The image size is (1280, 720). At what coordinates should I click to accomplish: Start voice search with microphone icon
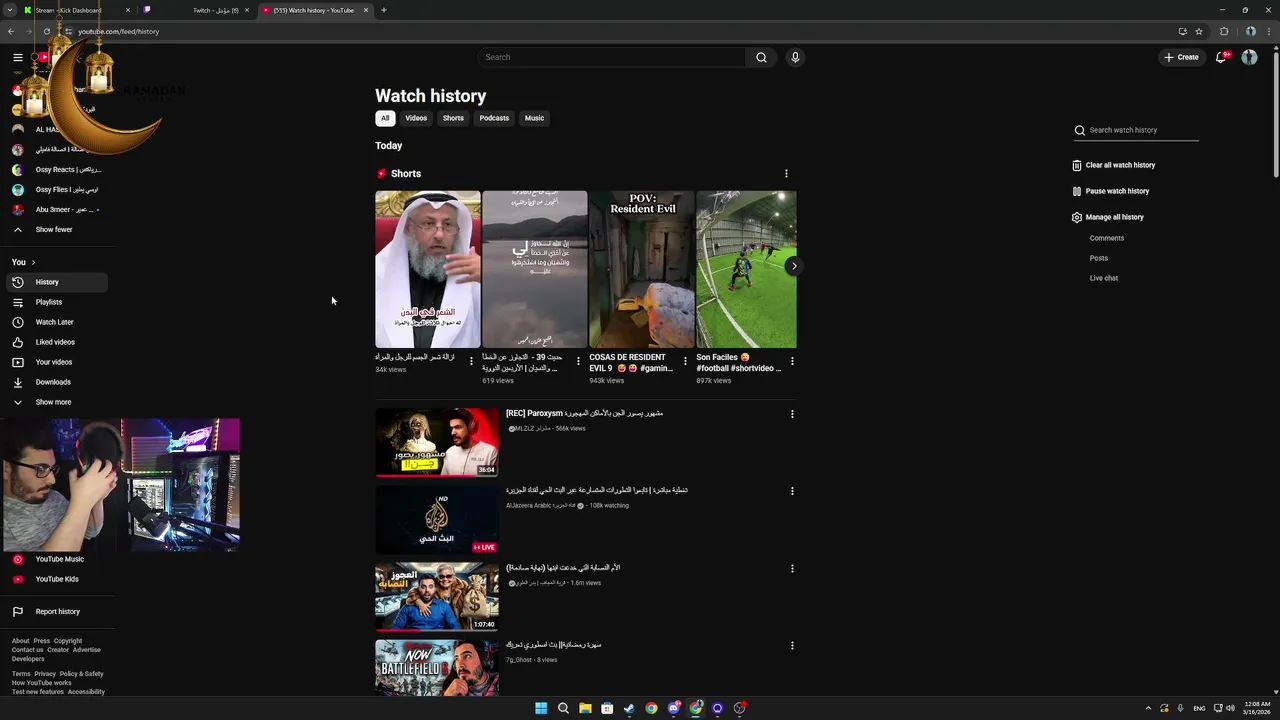coord(795,57)
